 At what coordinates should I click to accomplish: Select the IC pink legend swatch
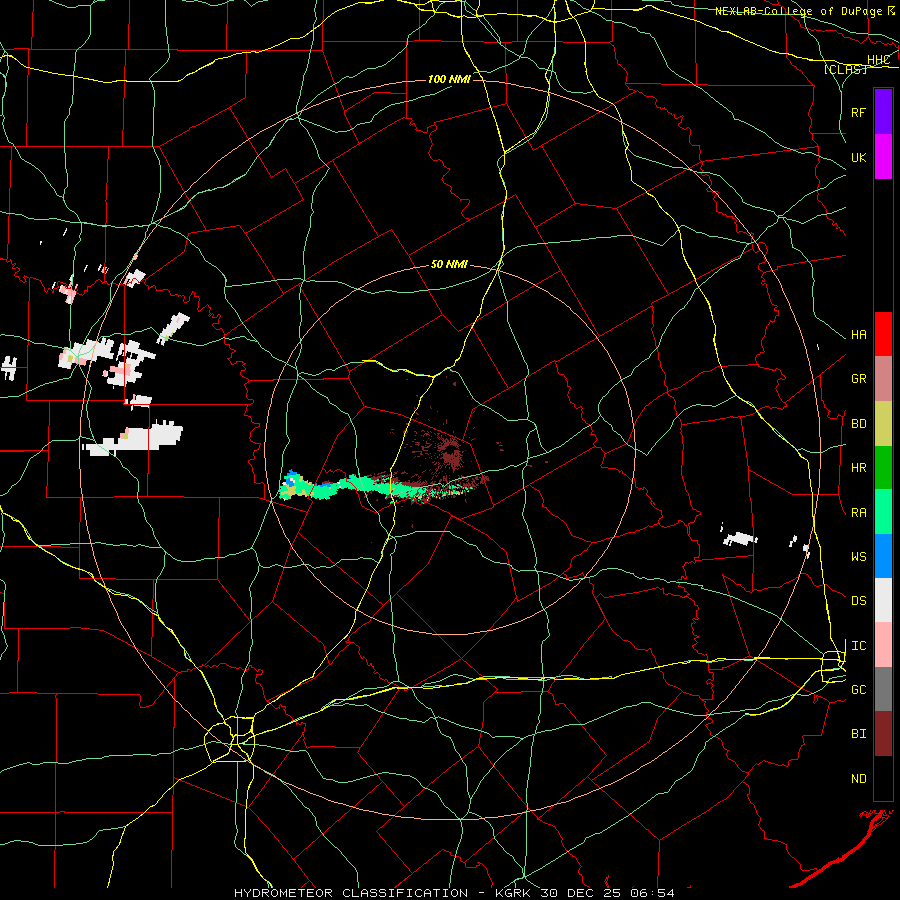pos(883,645)
